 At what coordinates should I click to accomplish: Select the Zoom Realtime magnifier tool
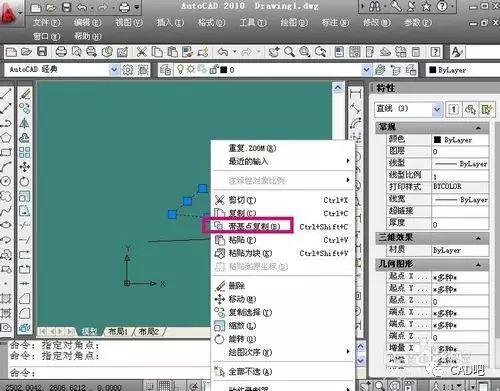point(289,52)
